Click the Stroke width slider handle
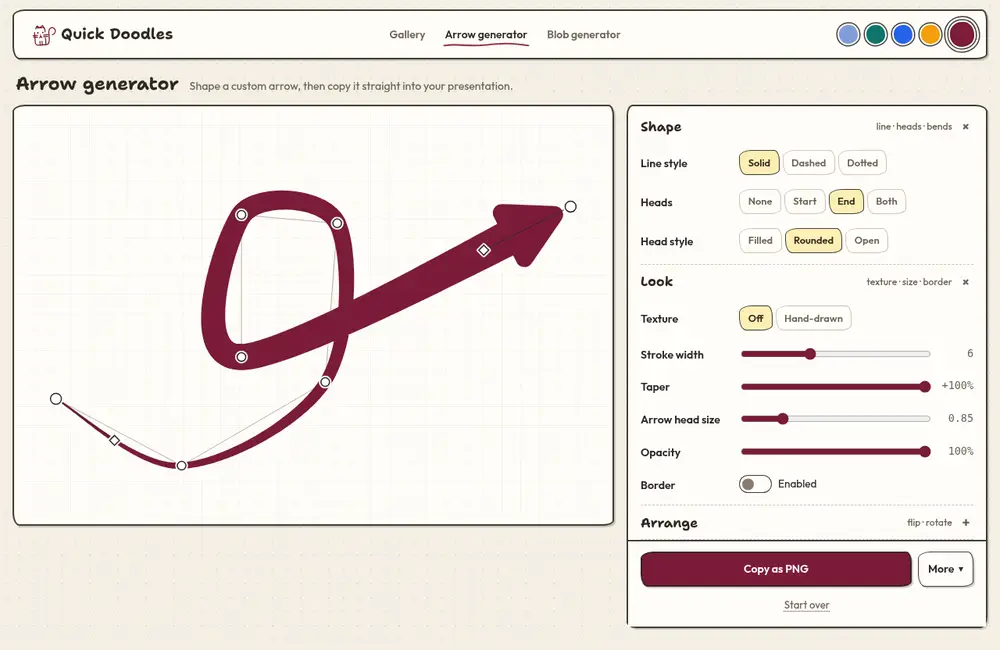1000x650 pixels. (x=810, y=354)
